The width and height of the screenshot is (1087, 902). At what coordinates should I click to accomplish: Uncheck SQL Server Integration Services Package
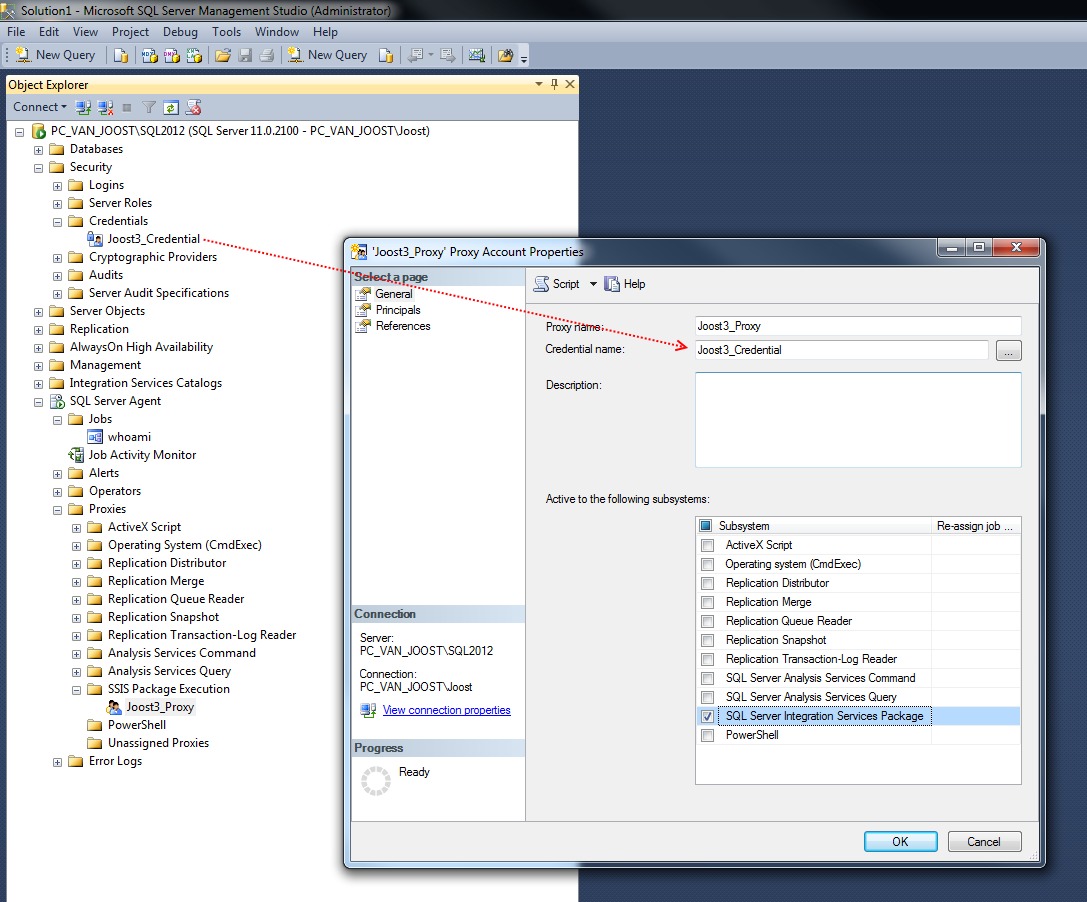708,716
